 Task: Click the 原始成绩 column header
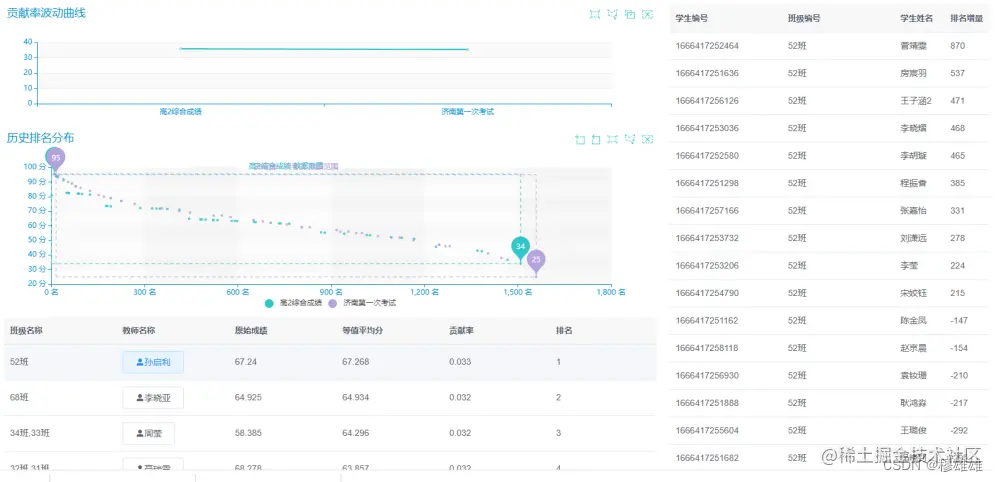(x=251, y=330)
